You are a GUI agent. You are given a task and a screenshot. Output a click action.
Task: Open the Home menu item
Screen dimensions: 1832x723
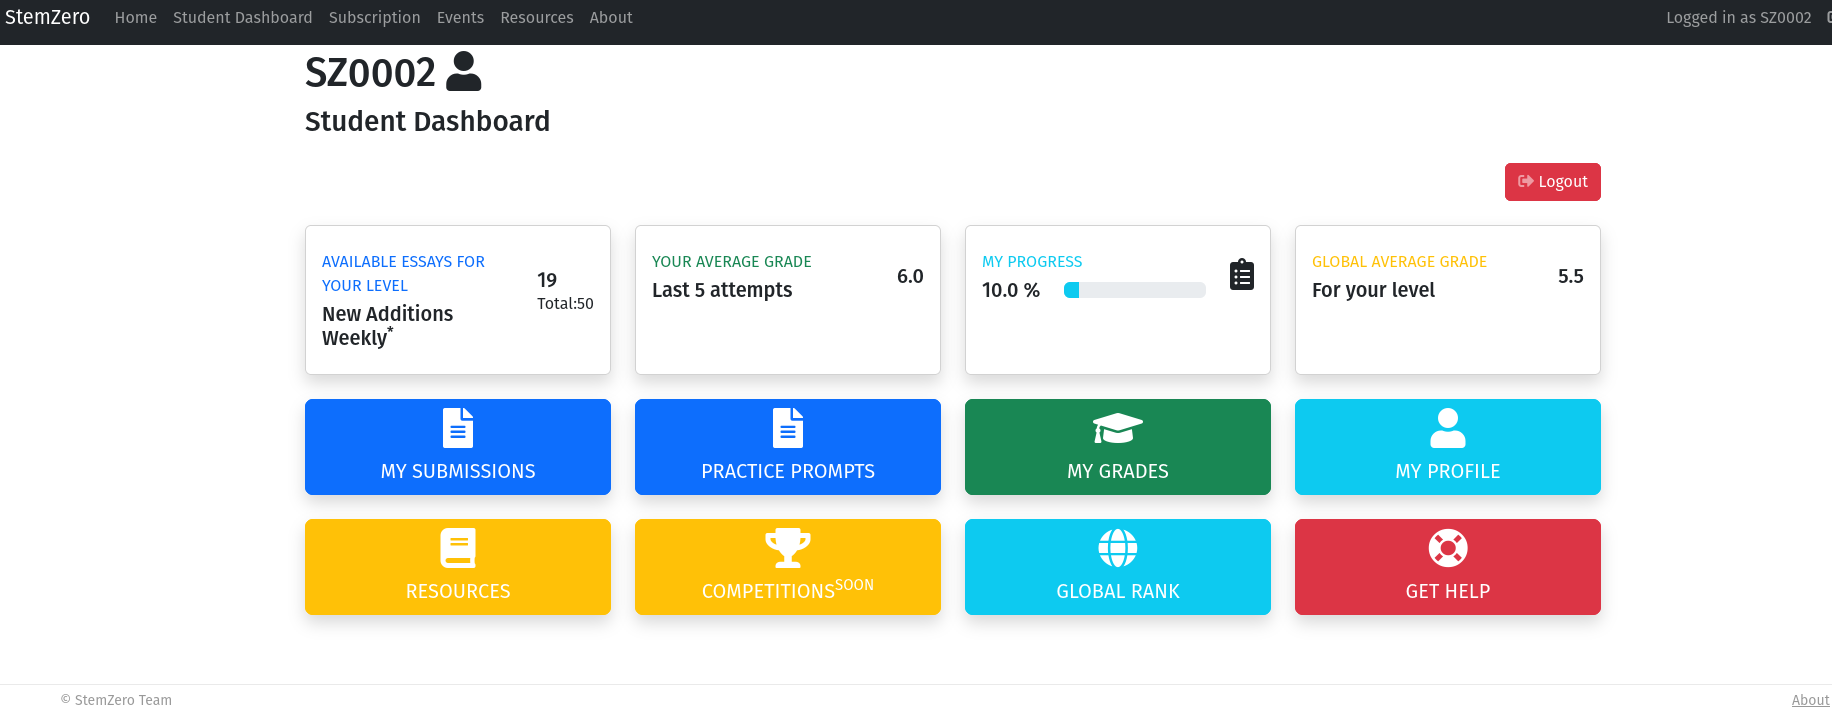(x=136, y=18)
